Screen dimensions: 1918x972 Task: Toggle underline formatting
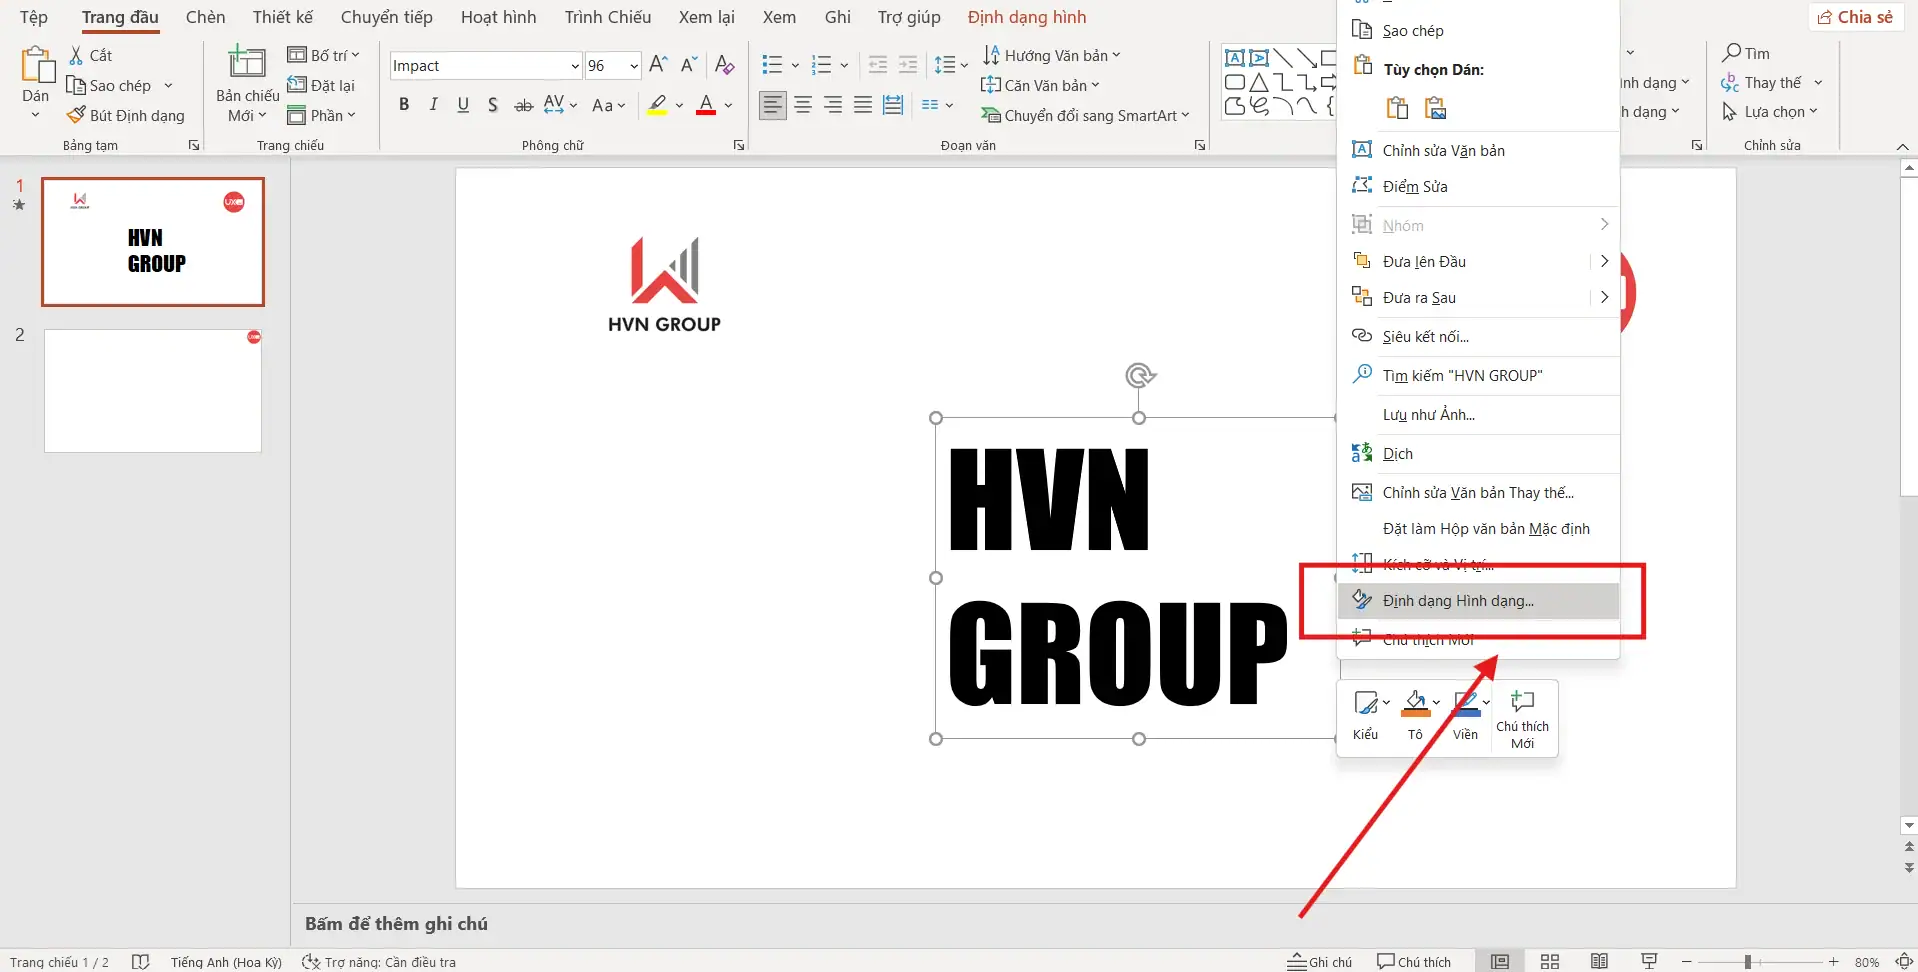[463, 105]
